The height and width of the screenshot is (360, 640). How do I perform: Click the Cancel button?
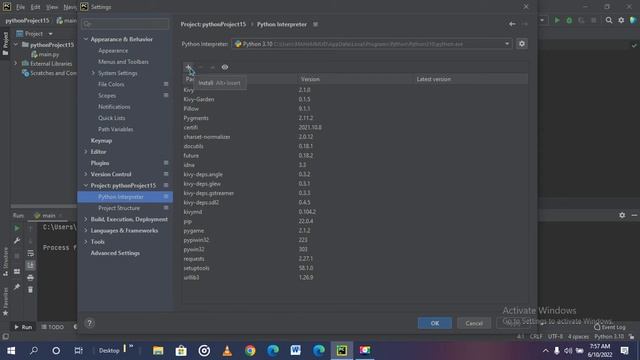click(474, 323)
